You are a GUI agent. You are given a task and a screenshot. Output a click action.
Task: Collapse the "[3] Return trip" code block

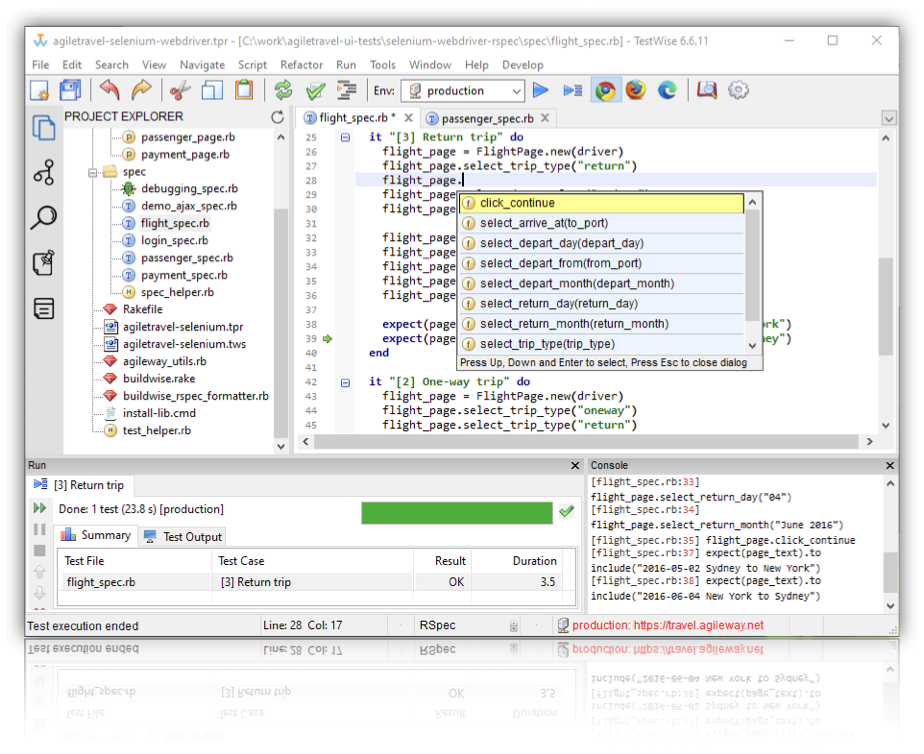coord(345,138)
